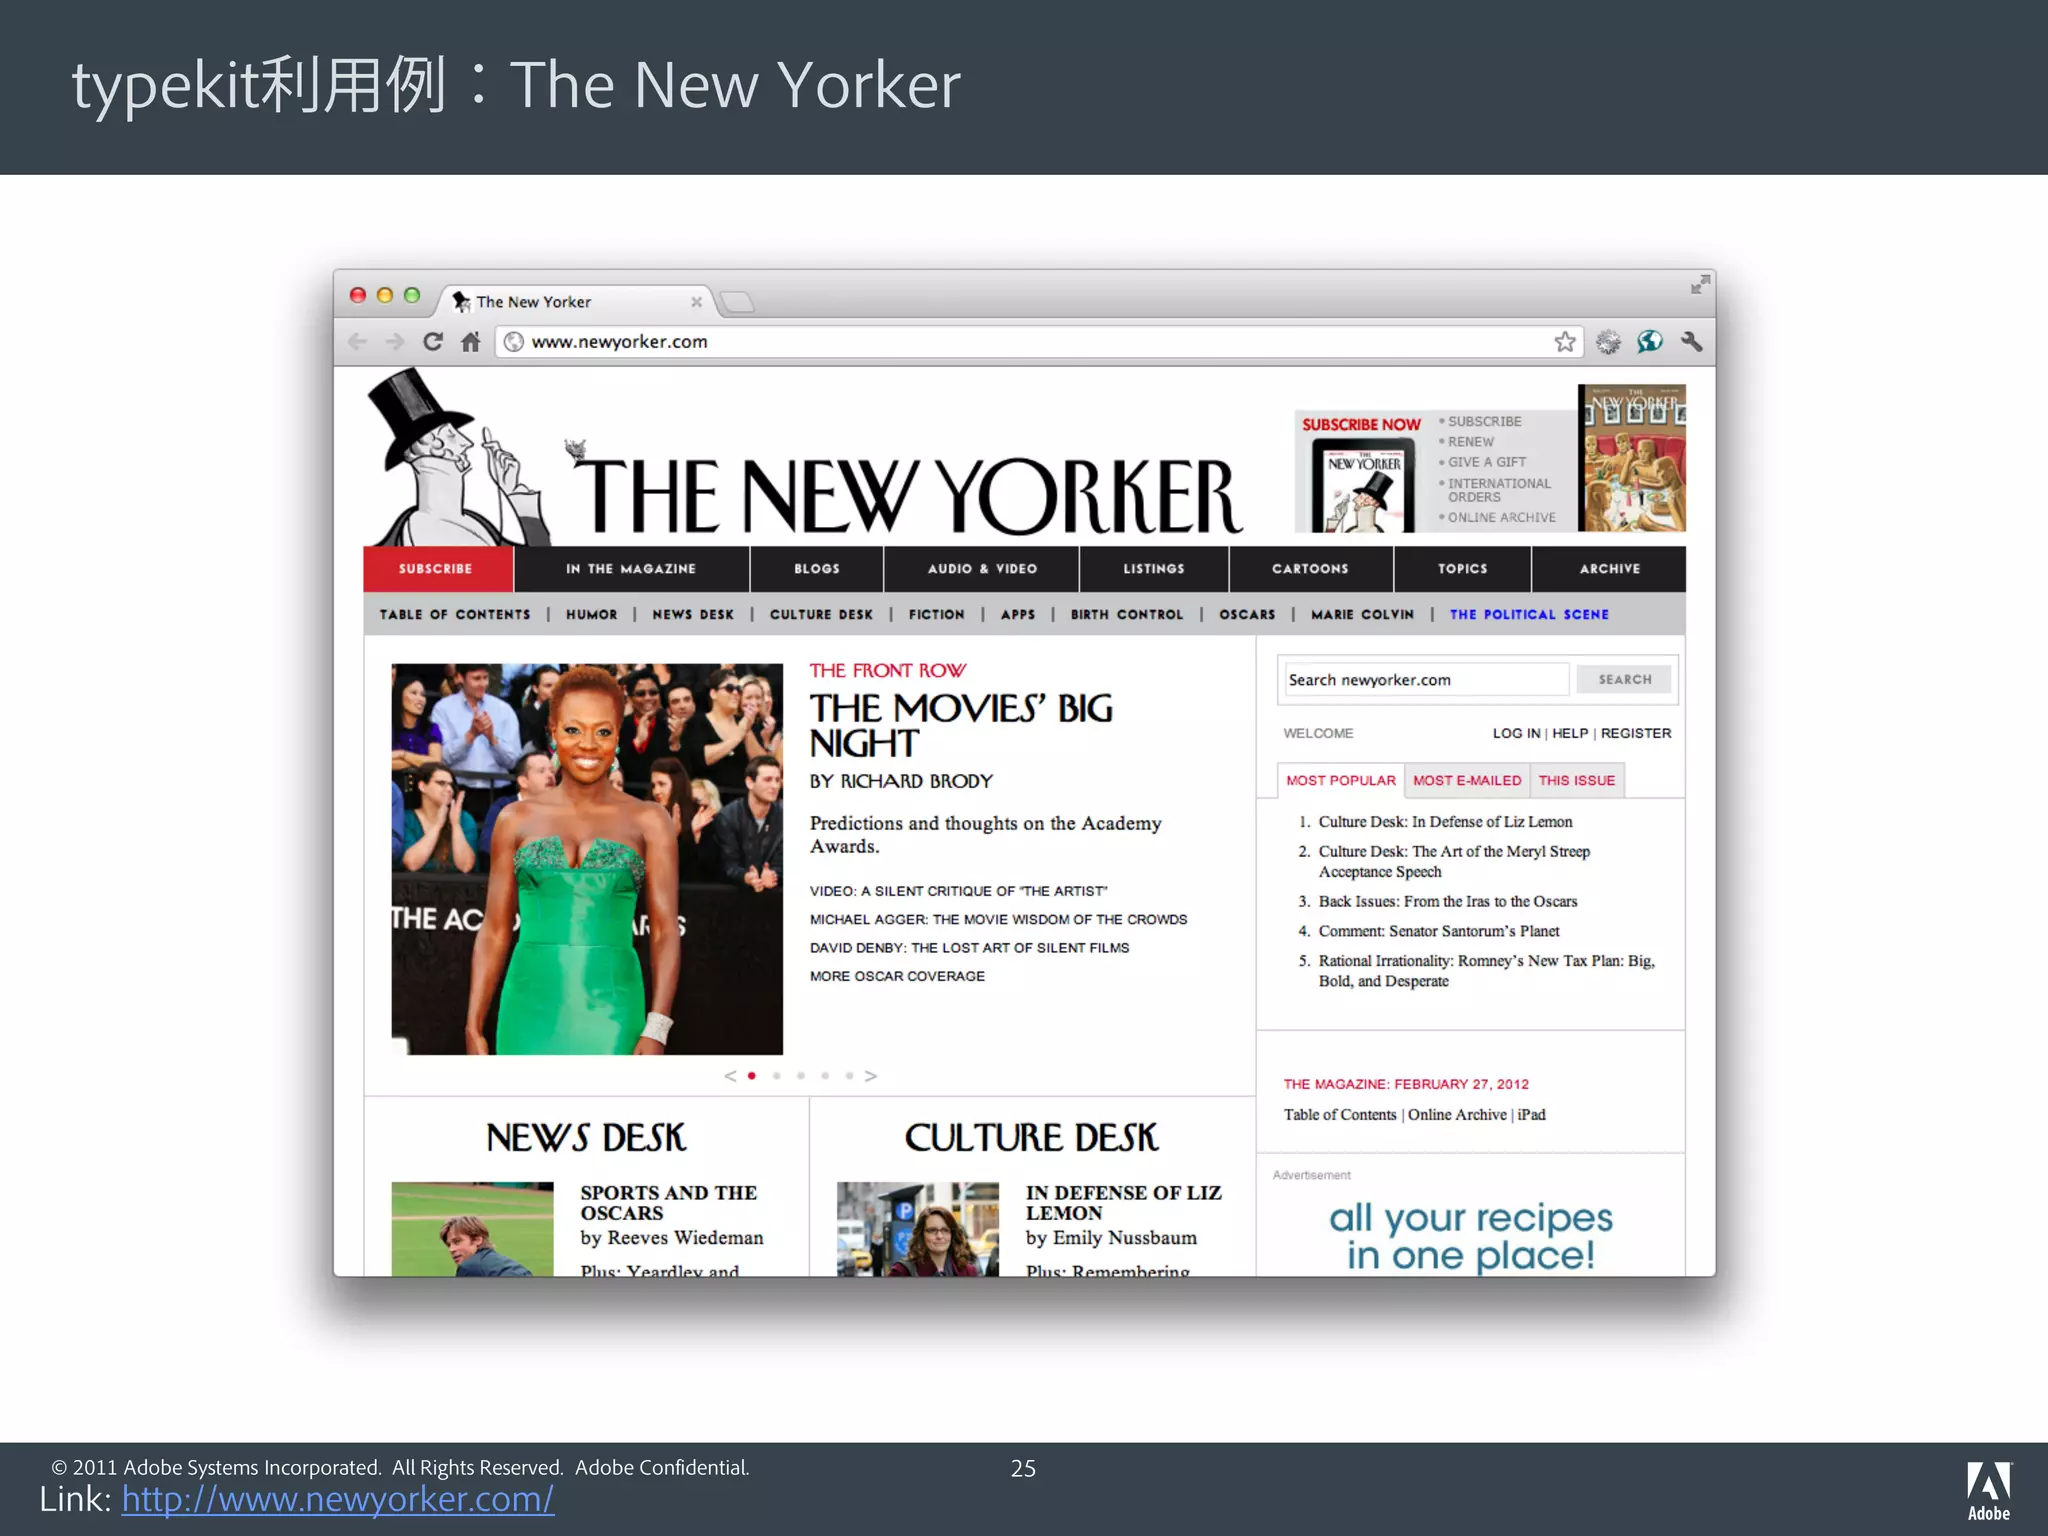This screenshot has height=1536, width=2048.
Task: Go to Apps subnav link
Action: pos(1018,615)
